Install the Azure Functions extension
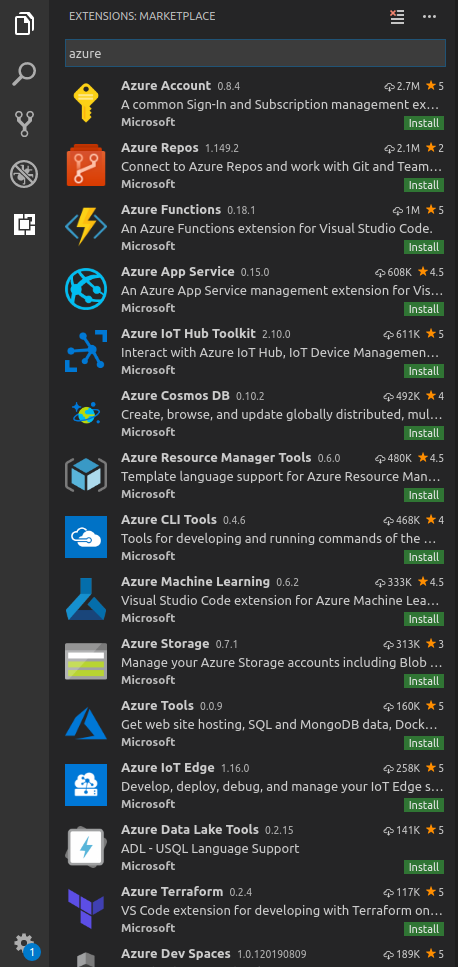458x967 pixels. coord(424,247)
